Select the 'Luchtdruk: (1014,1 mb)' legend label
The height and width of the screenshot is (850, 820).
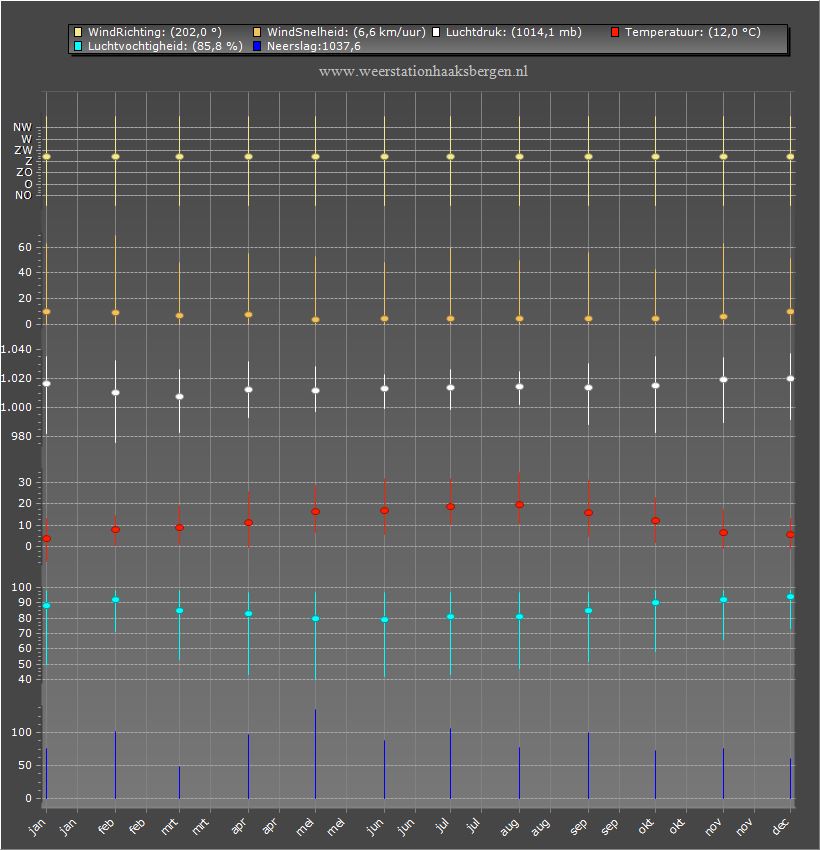coord(514,33)
